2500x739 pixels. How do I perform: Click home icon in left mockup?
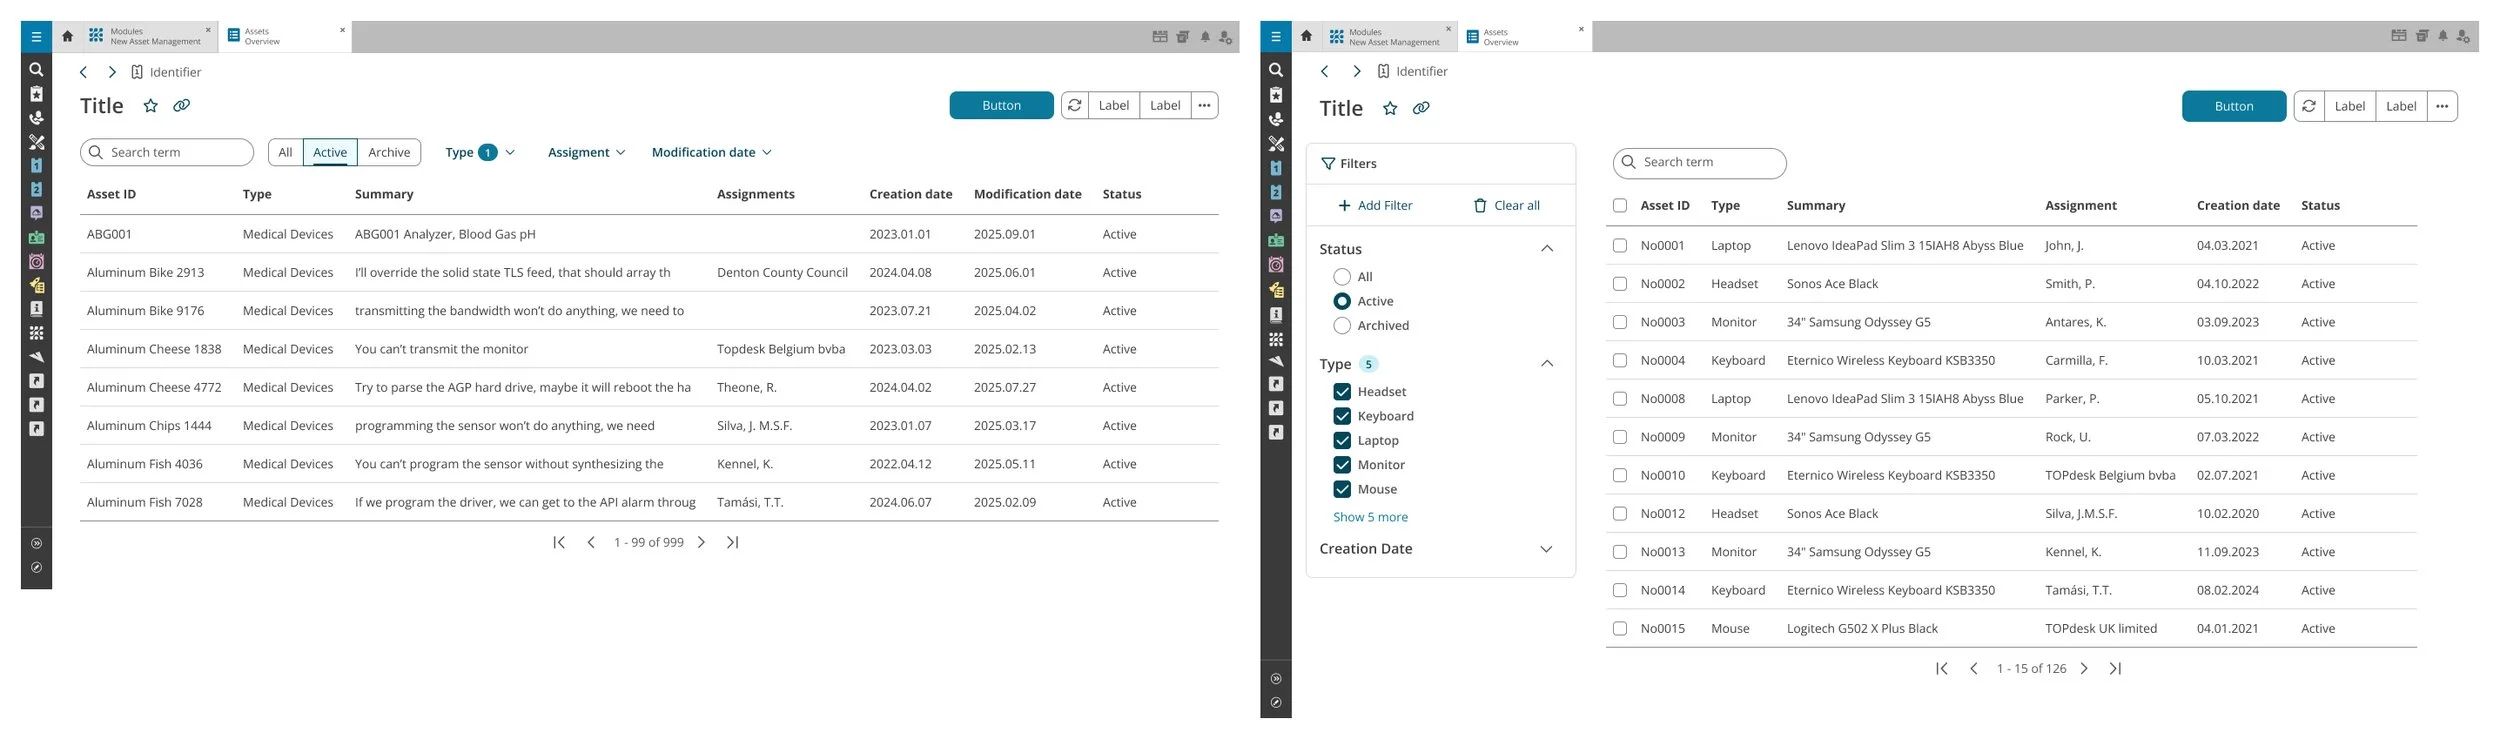coord(67,37)
